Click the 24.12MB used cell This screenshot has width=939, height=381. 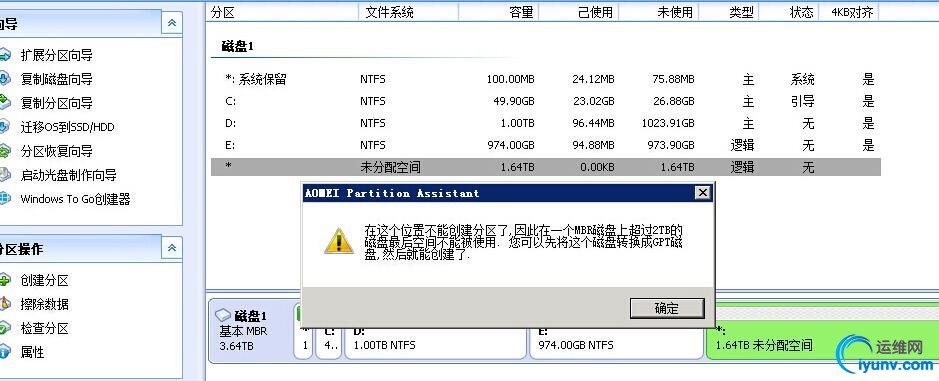(593, 79)
